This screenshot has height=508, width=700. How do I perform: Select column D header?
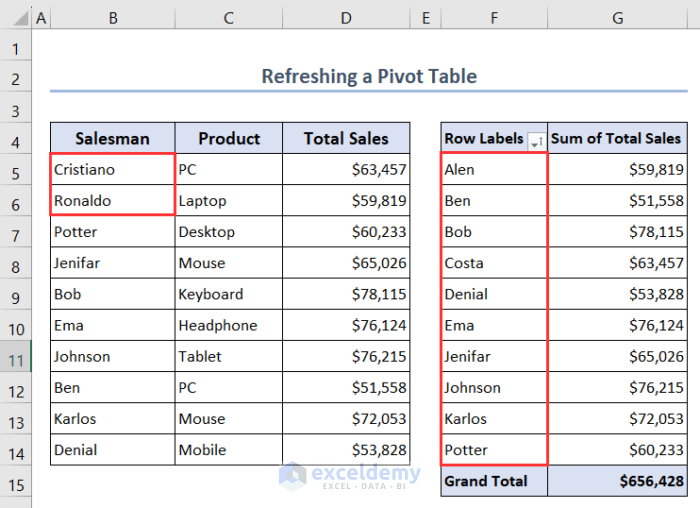point(346,18)
